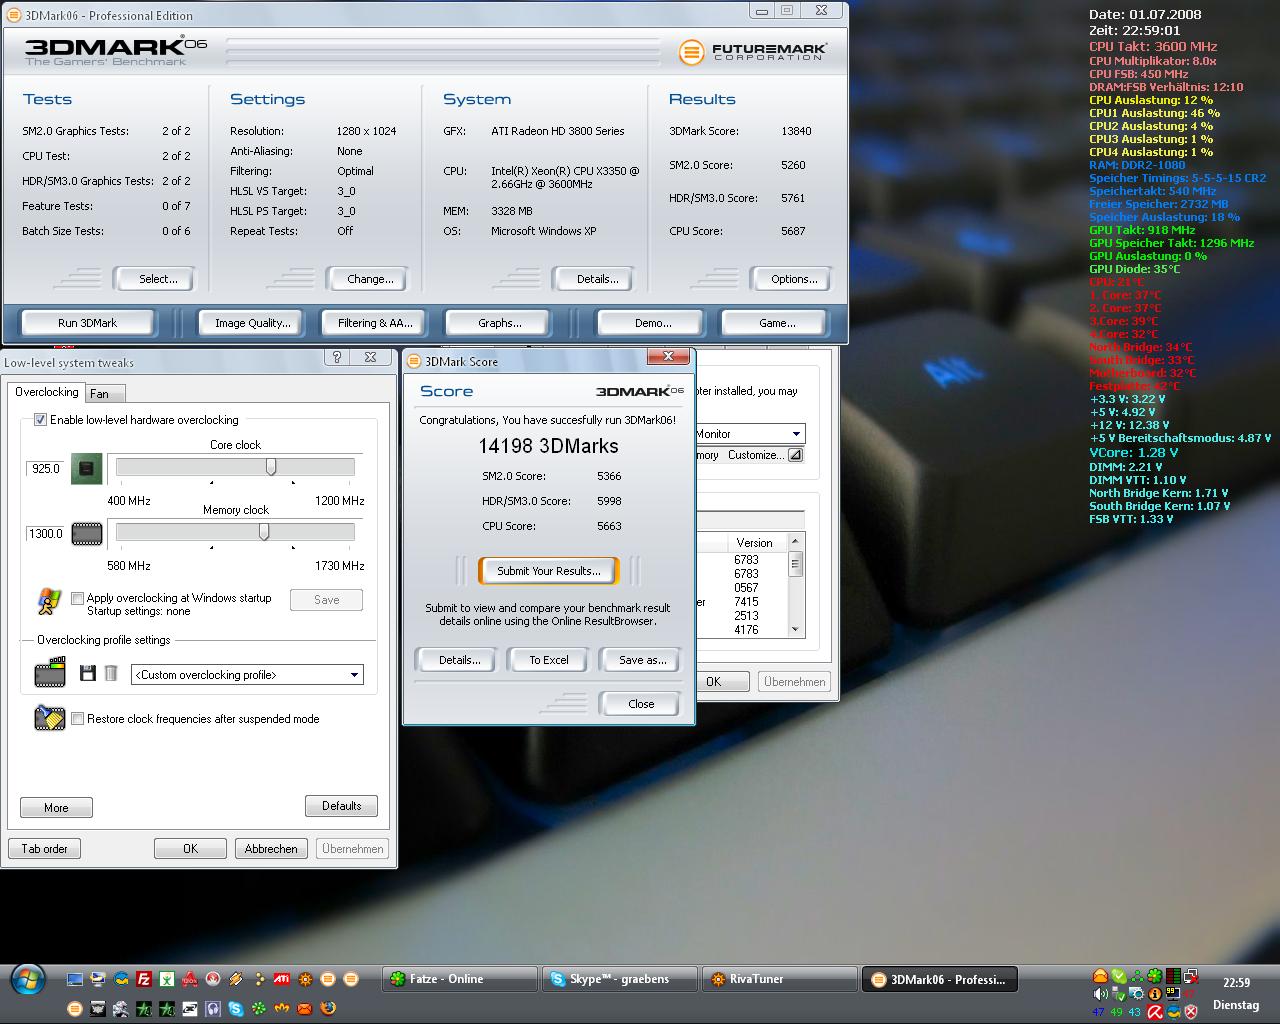The width and height of the screenshot is (1280, 1024).
Task: Click the overclocking profile chip icon
Action: point(50,673)
